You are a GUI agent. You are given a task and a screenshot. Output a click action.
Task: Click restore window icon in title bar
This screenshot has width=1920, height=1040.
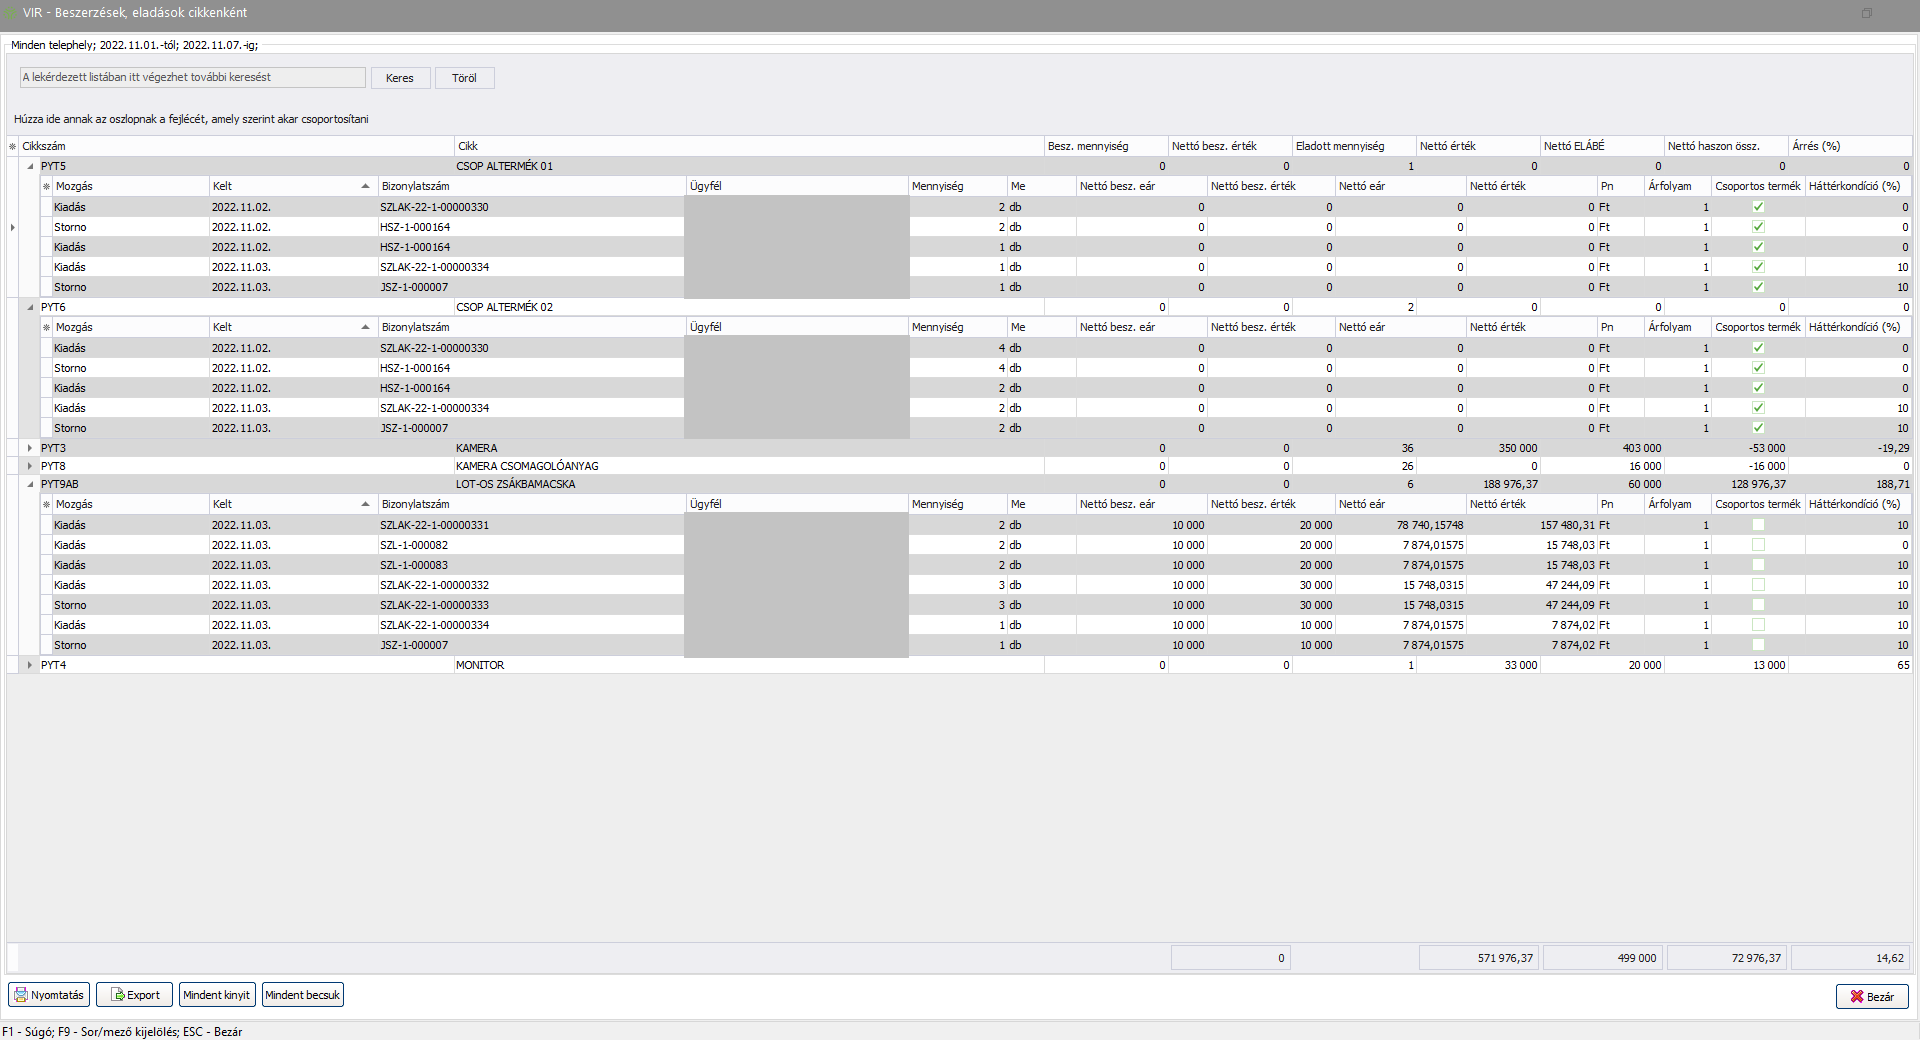(1866, 13)
